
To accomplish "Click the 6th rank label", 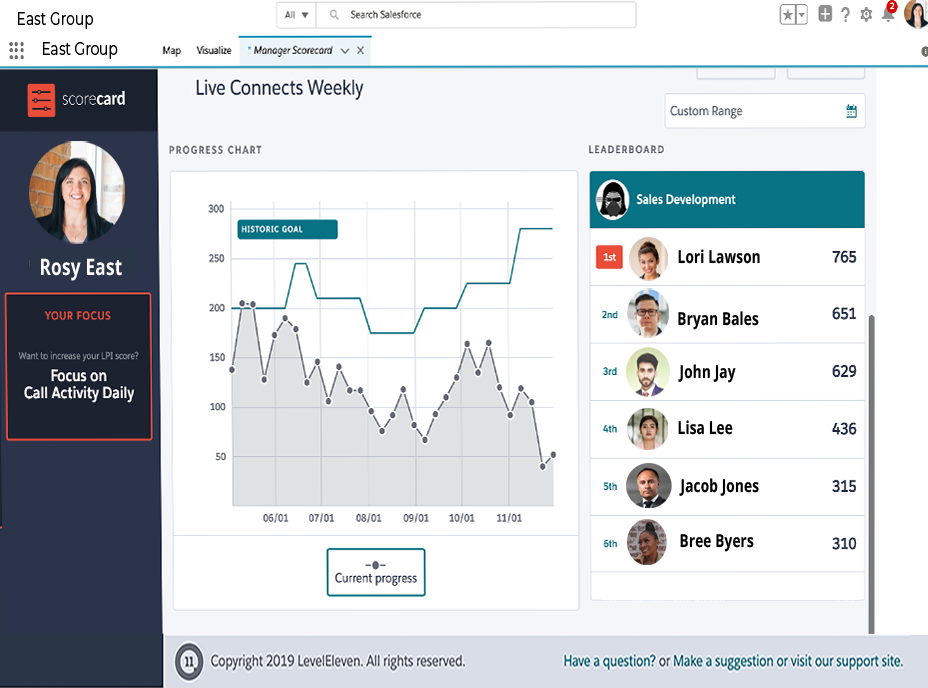I will 610,544.
